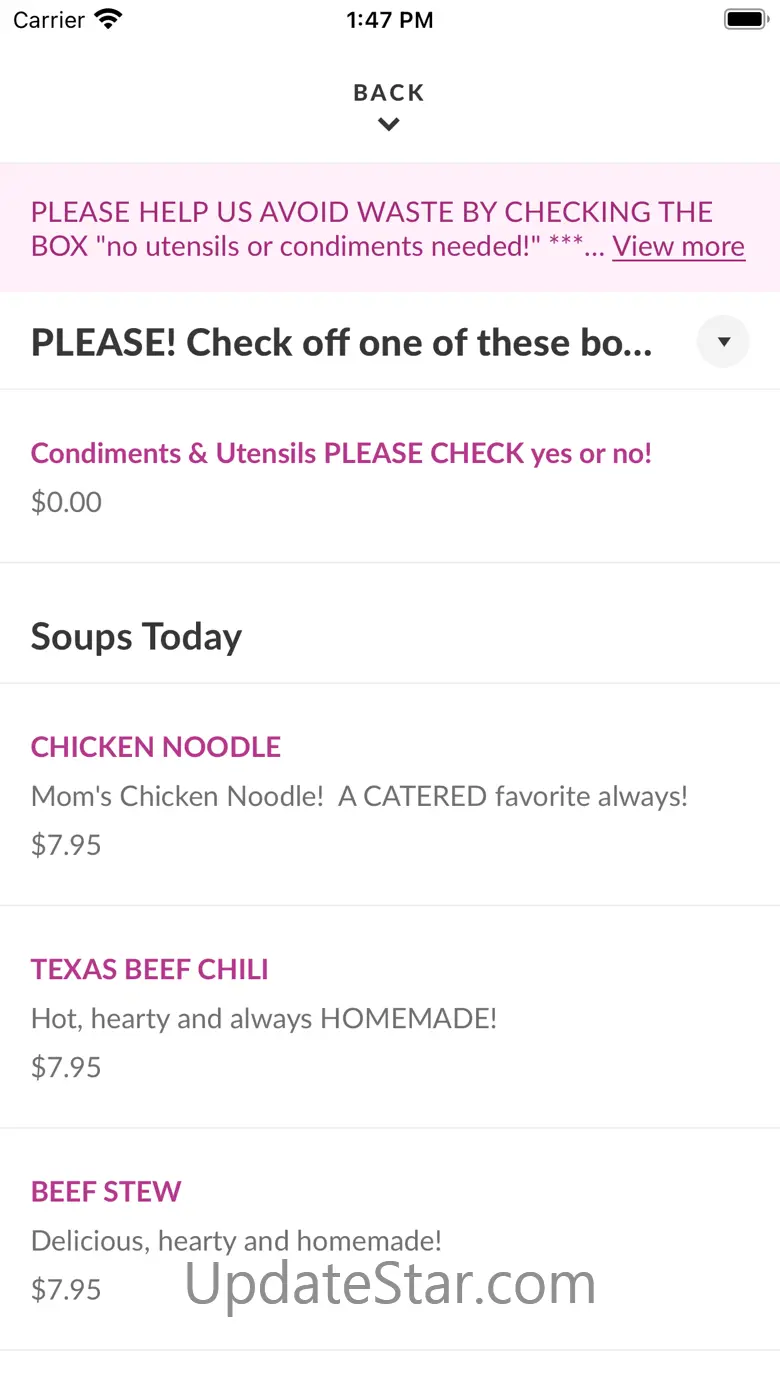Select the Soups Today section heading
Image resolution: width=780 pixels, height=1387 pixels.
(136, 637)
